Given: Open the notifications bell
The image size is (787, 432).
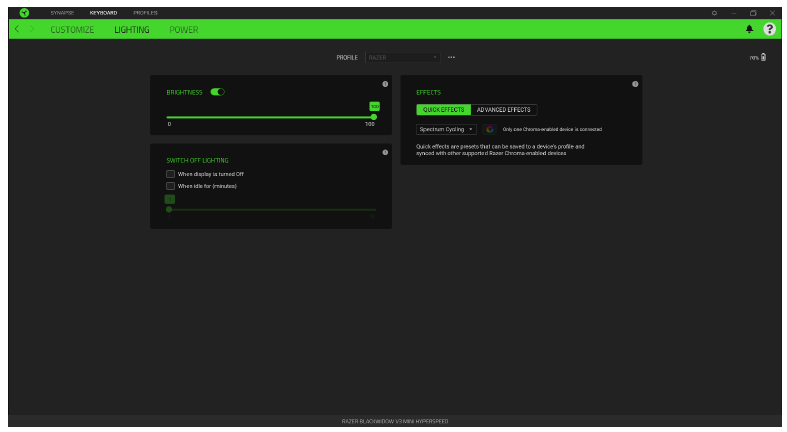Looking at the screenshot, I should point(749,29).
